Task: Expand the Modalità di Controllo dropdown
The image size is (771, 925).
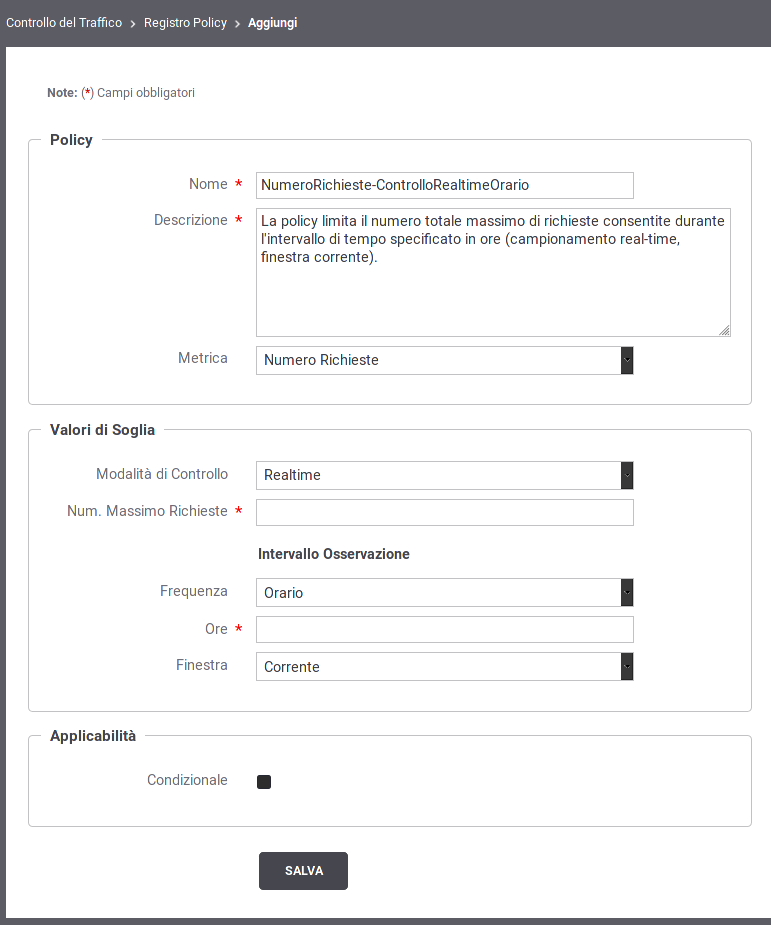Action: coord(627,475)
